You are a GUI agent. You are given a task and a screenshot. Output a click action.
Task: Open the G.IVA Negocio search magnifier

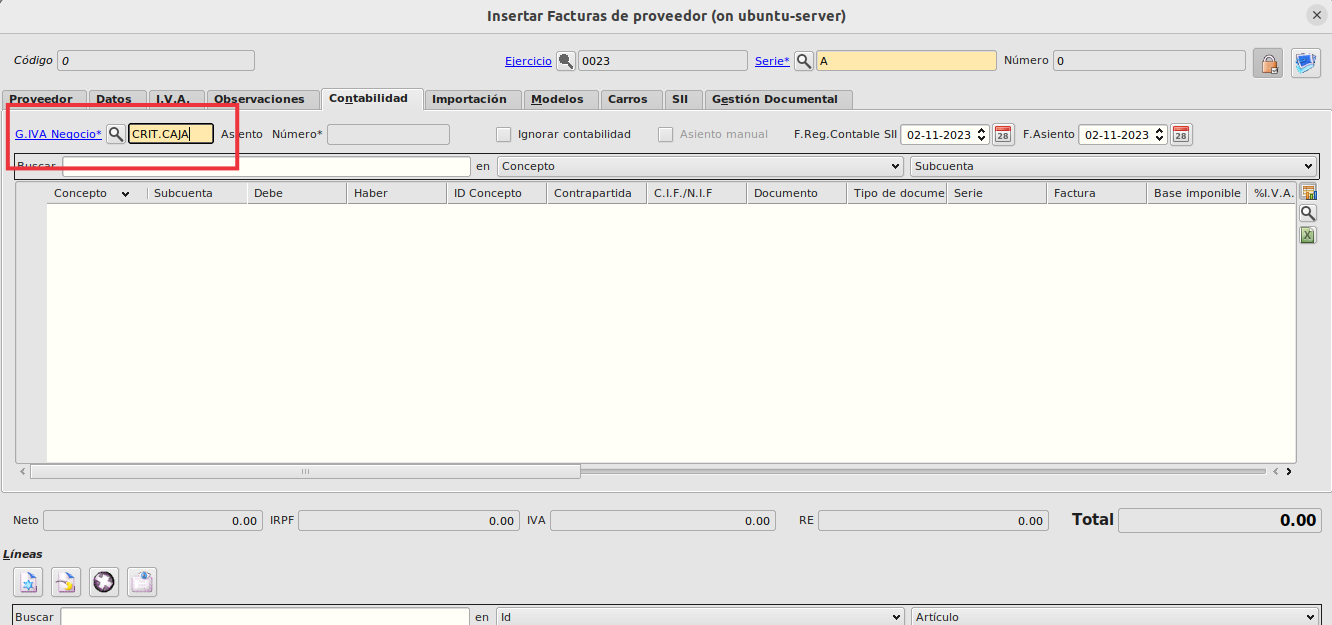[116, 134]
